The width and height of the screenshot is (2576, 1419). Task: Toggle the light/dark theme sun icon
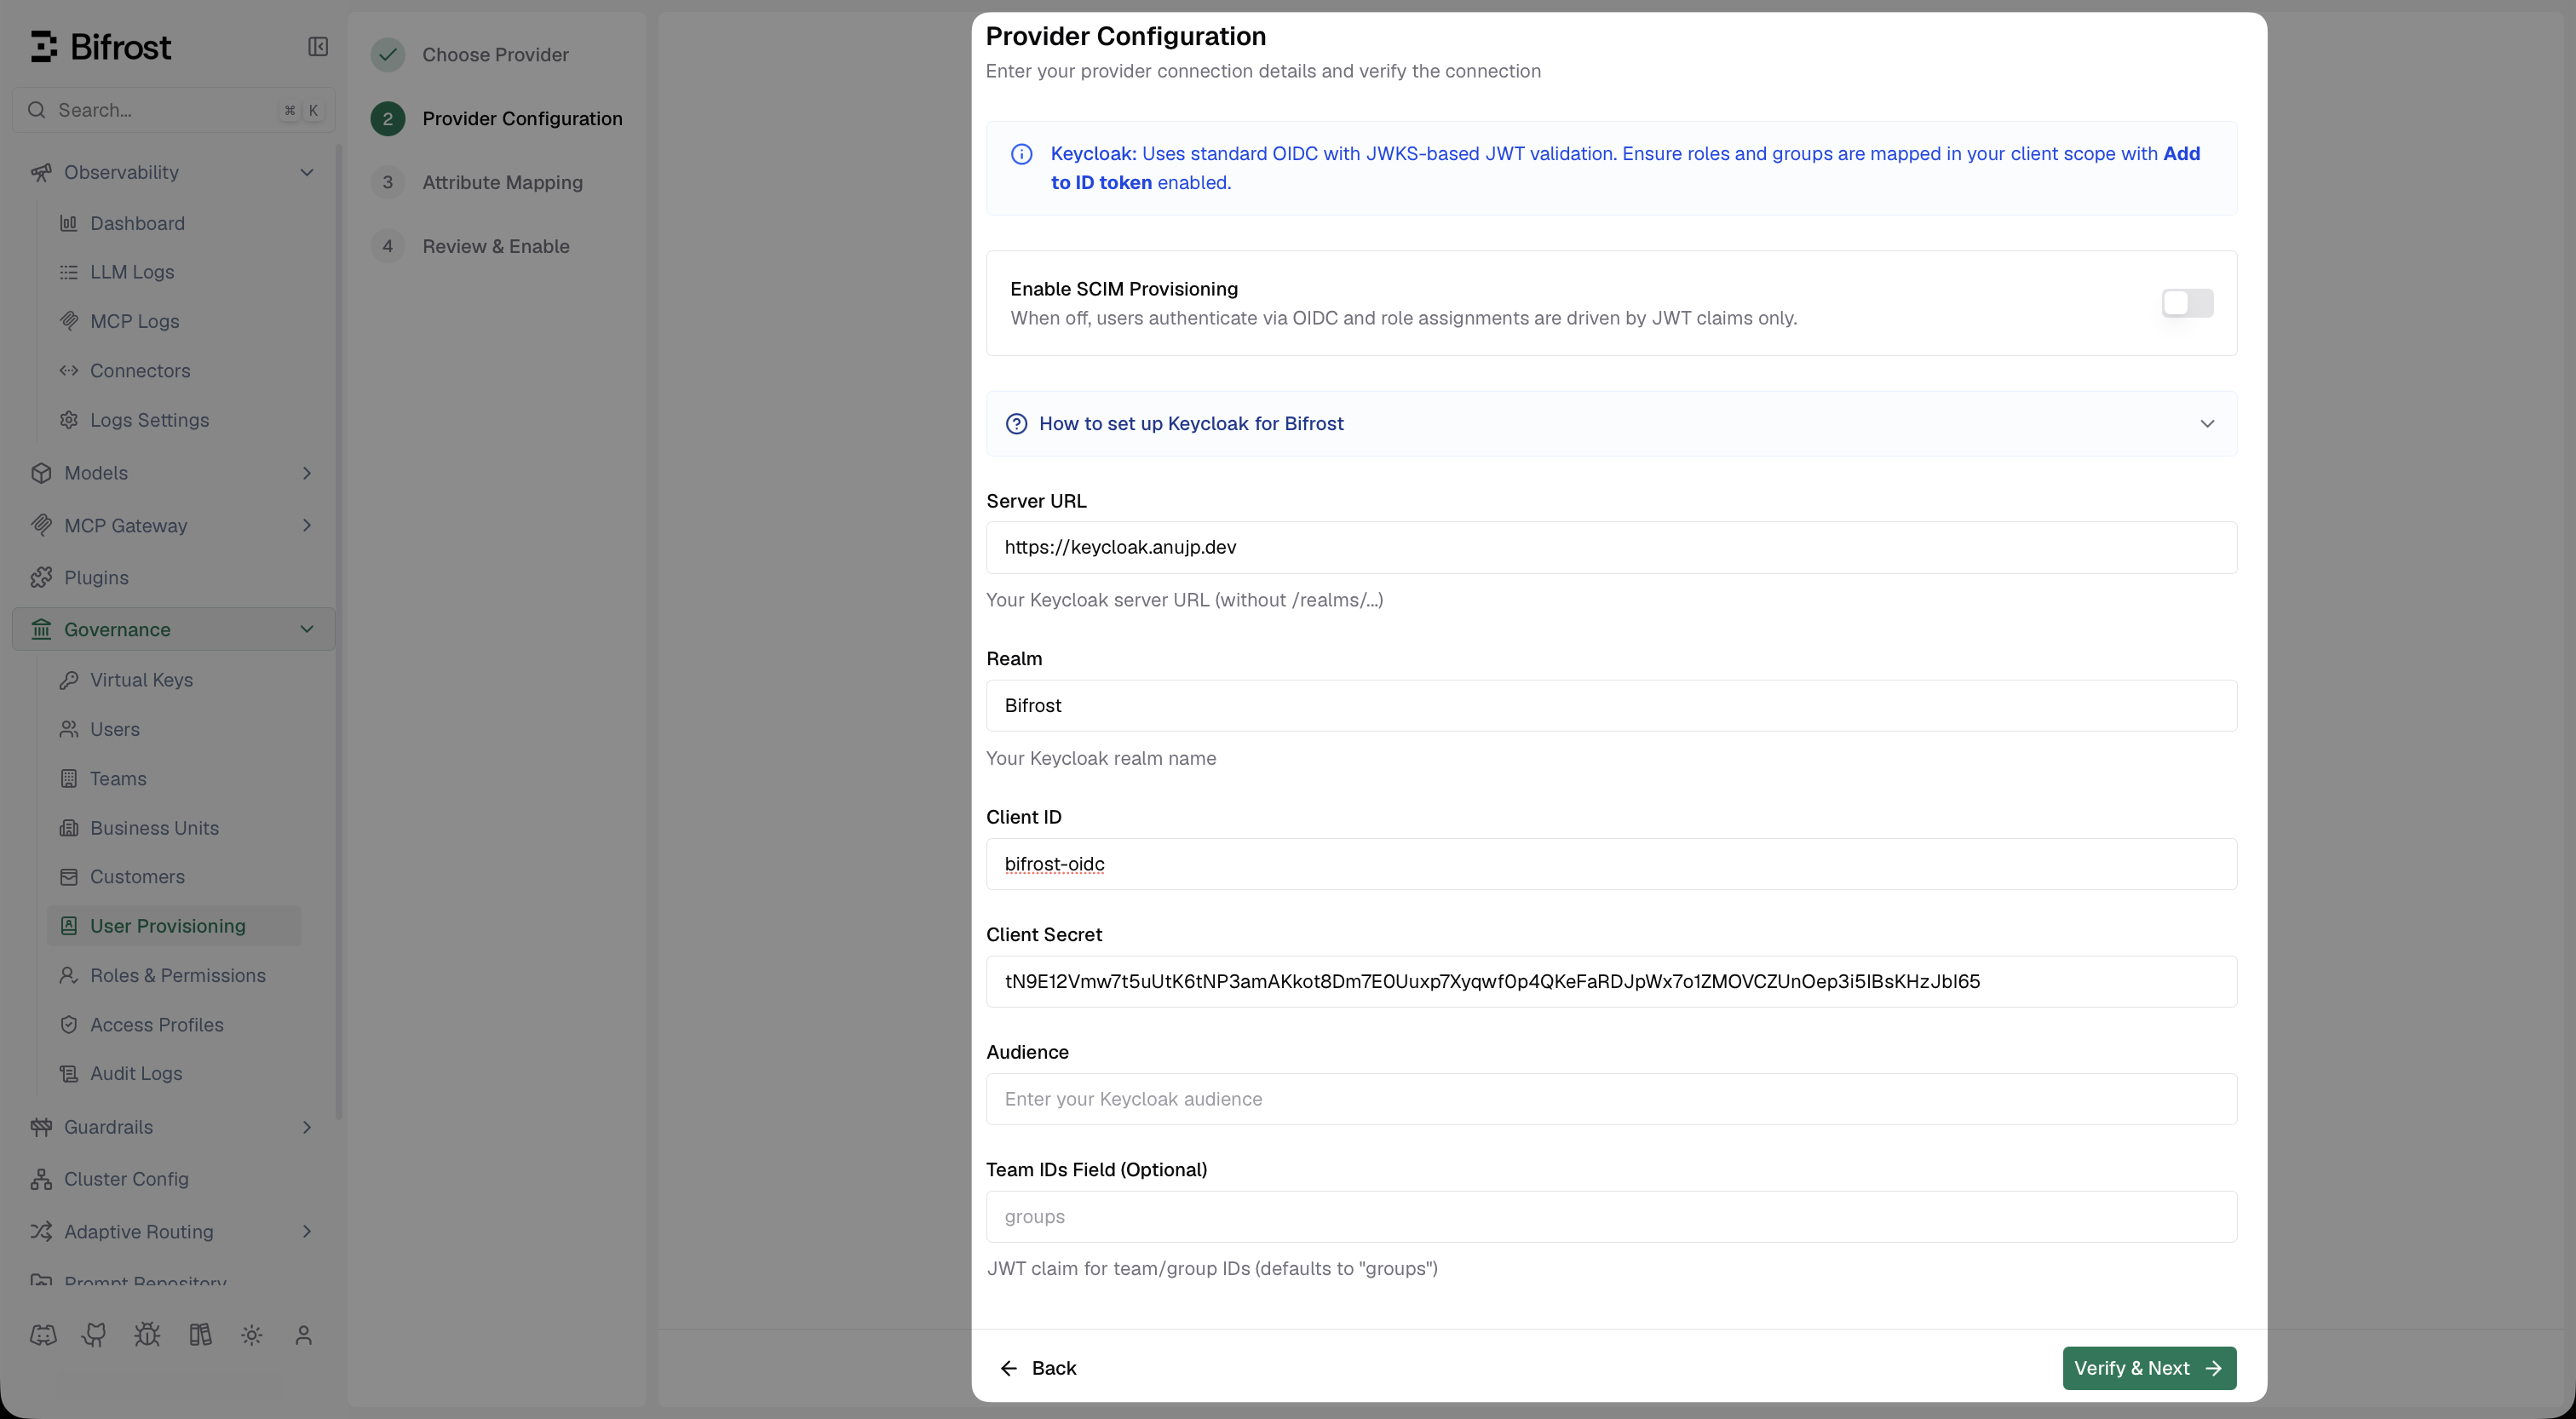(252, 1335)
